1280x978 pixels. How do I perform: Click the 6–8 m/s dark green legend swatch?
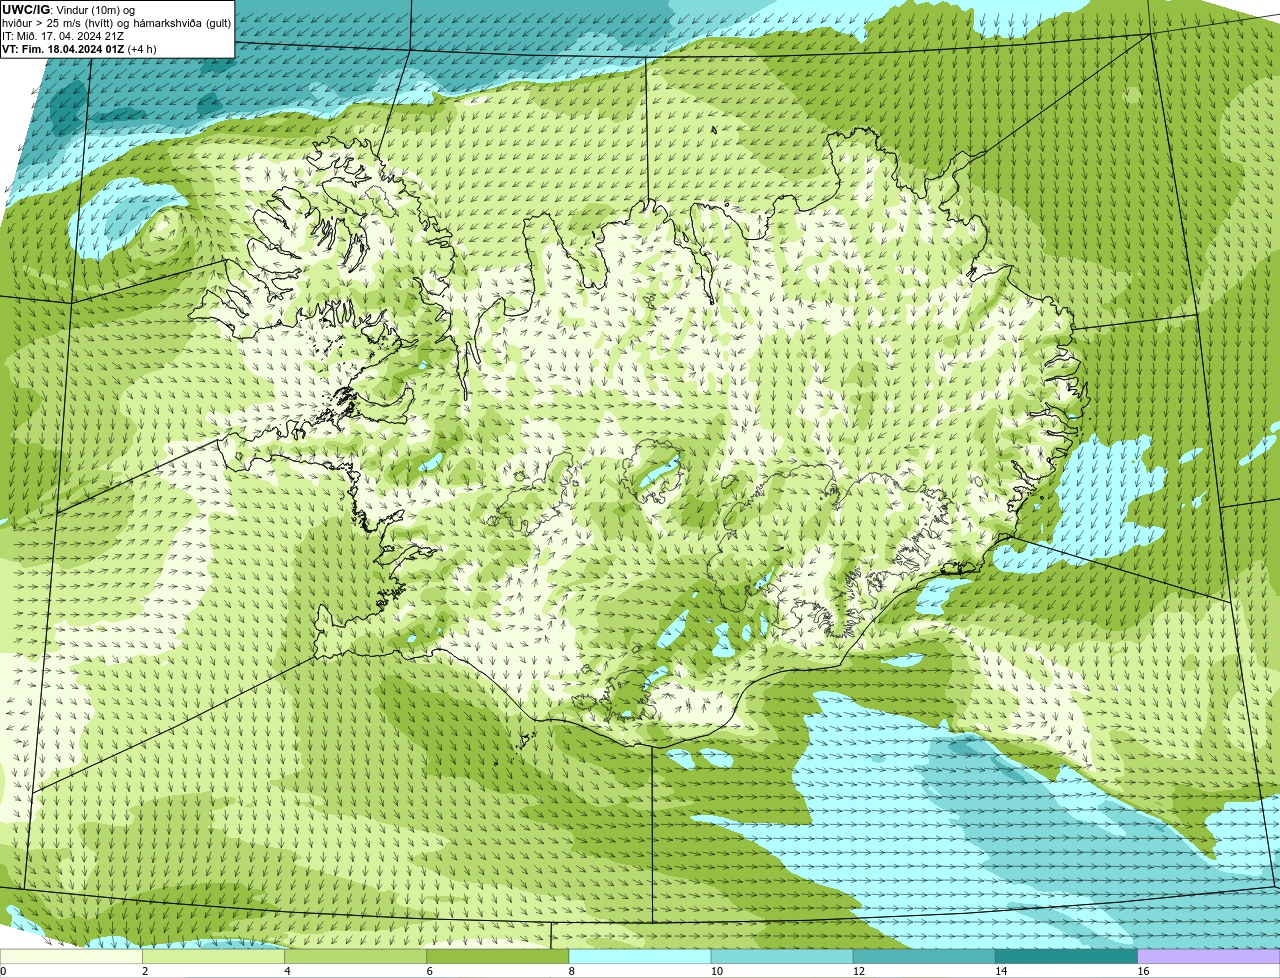[x=498, y=957]
